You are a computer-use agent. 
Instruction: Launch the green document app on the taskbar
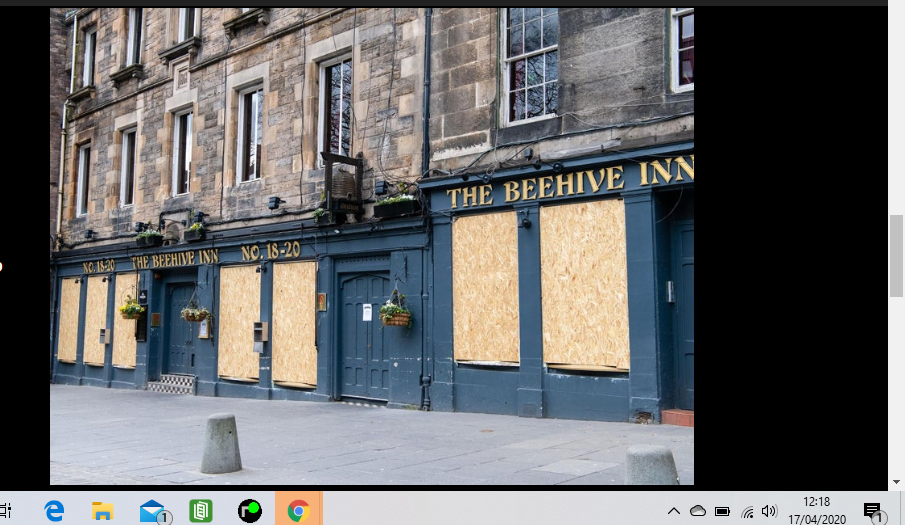tap(201, 511)
